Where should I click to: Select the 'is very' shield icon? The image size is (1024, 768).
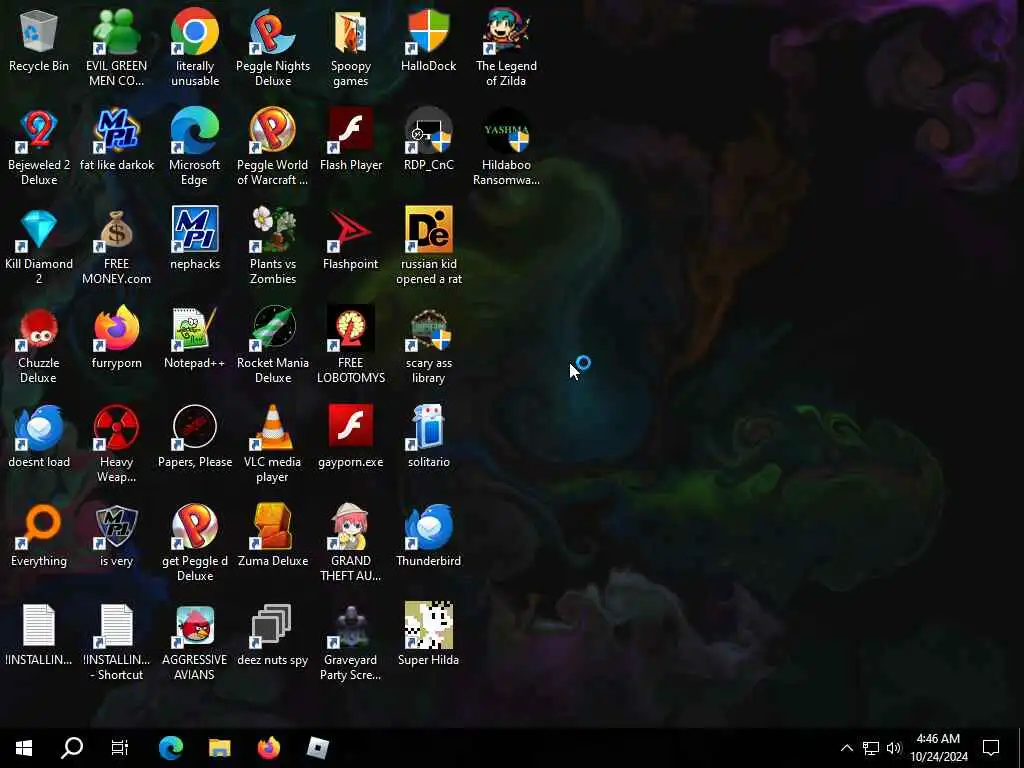click(x=116, y=536)
